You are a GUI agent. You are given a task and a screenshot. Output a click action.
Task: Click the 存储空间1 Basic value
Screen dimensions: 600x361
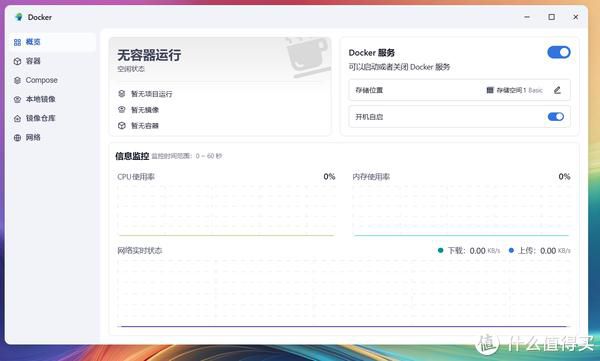[x=519, y=90]
